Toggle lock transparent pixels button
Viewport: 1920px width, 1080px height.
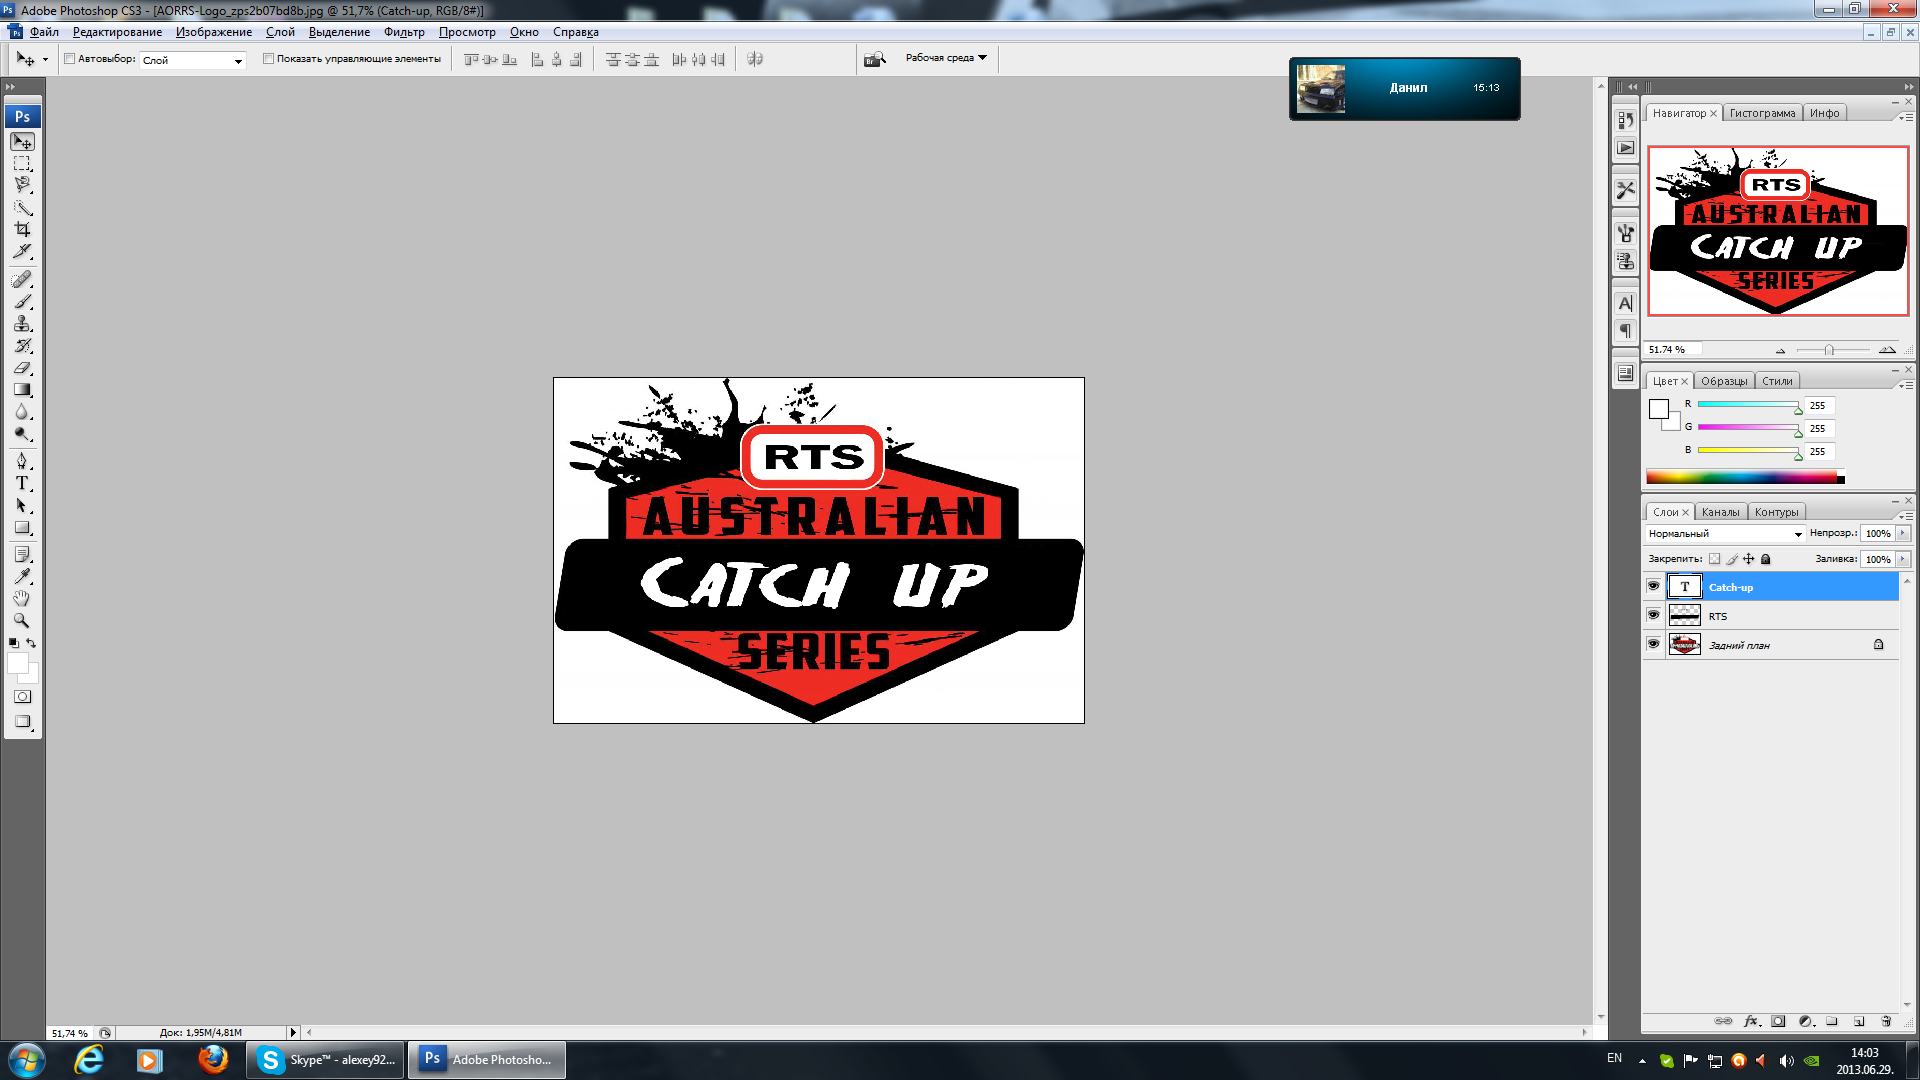(x=1715, y=559)
